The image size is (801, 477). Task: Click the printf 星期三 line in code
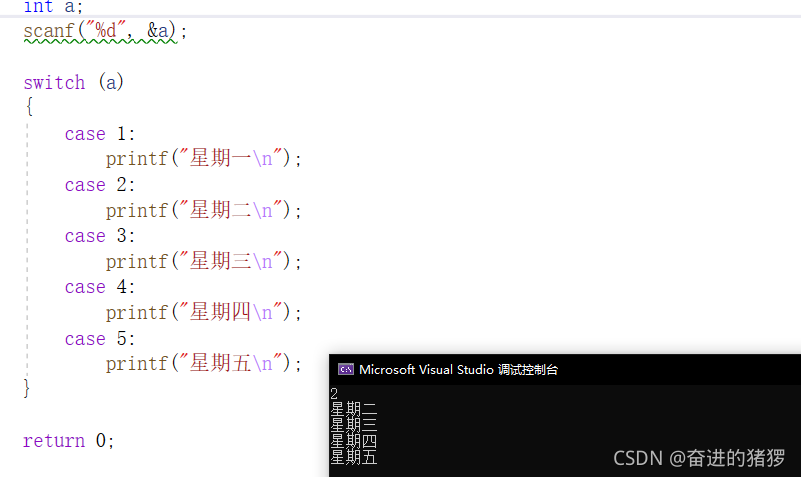[x=204, y=261]
